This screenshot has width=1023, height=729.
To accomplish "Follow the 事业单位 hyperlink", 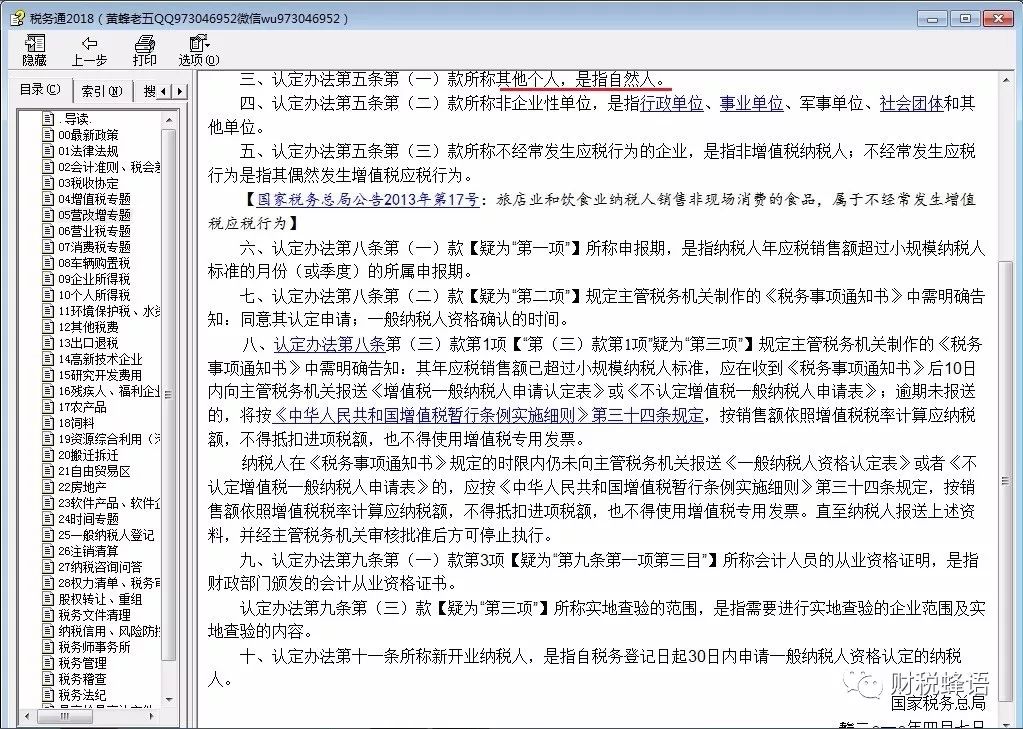I will pos(752,103).
